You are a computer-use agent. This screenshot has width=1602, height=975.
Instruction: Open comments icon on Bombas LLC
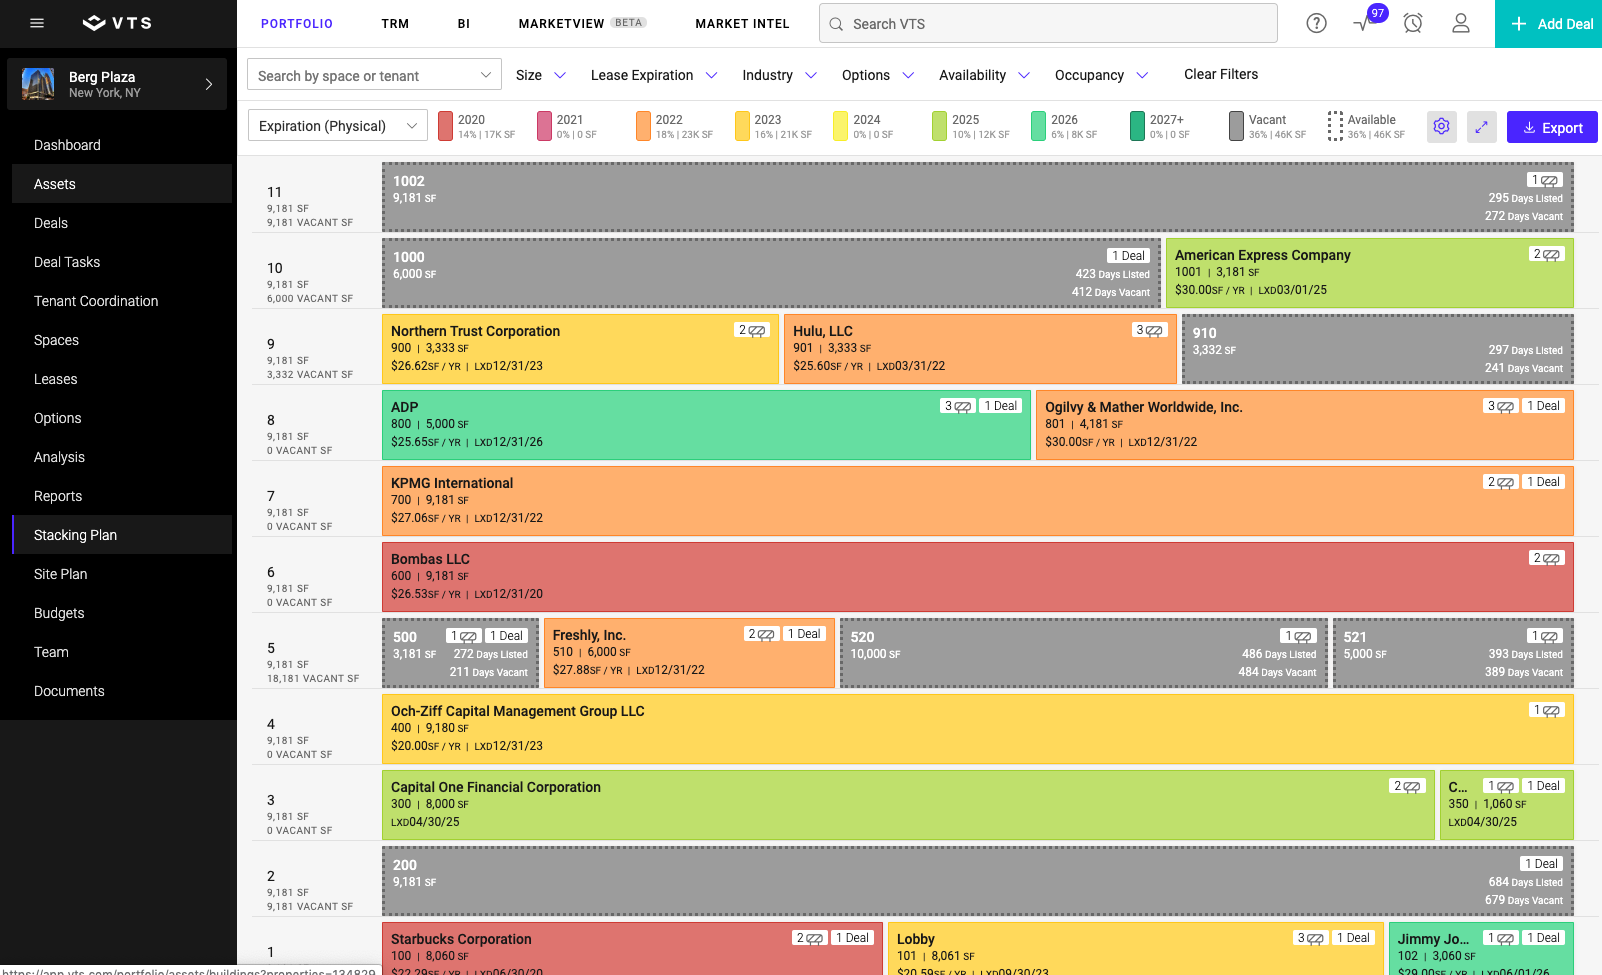point(1547,558)
